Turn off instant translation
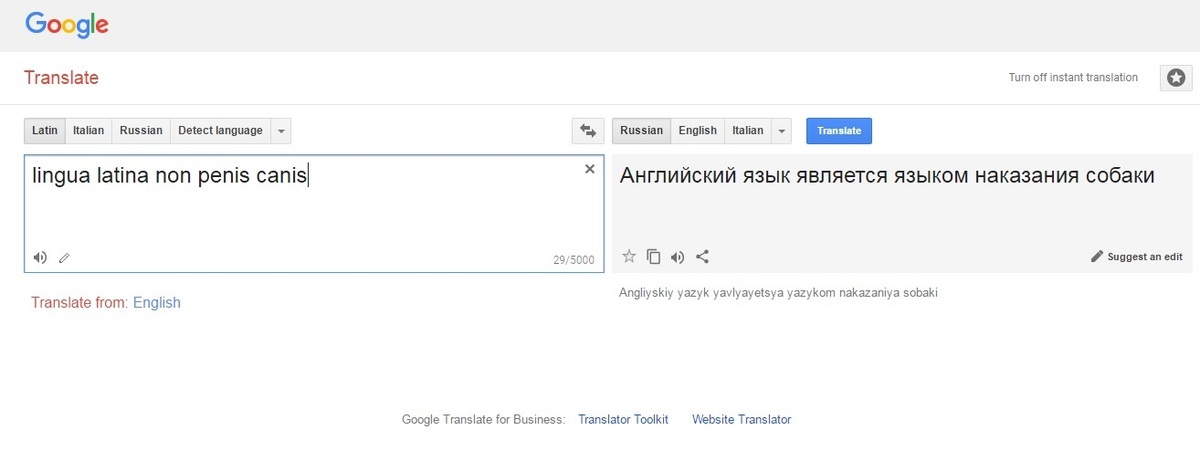1200x451 pixels. click(x=1073, y=78)
